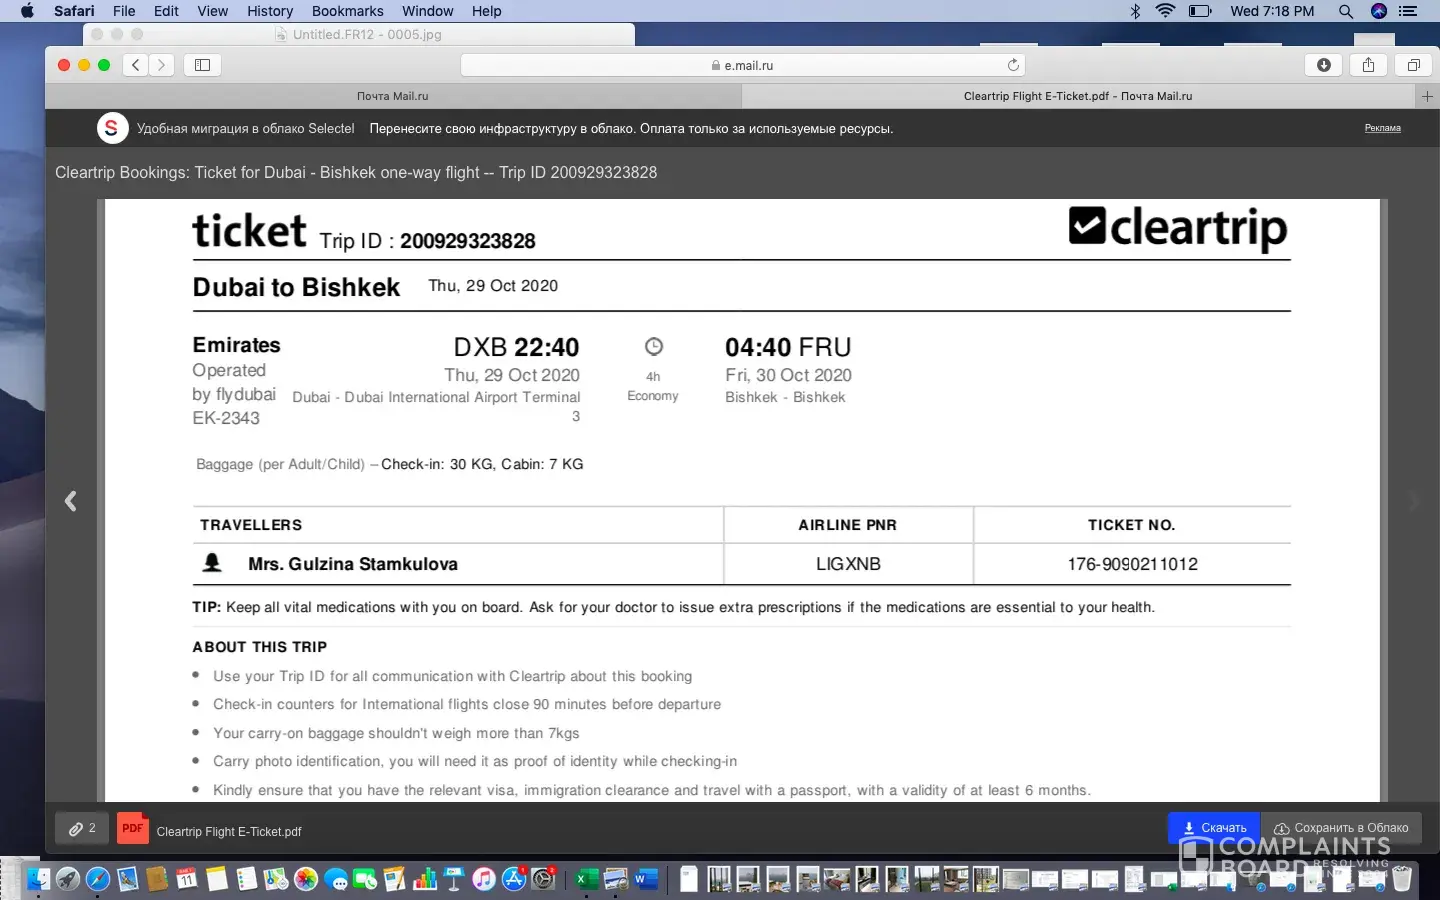Add a new tab with the plus button
The height and width of the screenshot is (900, 1440).
1427,96
